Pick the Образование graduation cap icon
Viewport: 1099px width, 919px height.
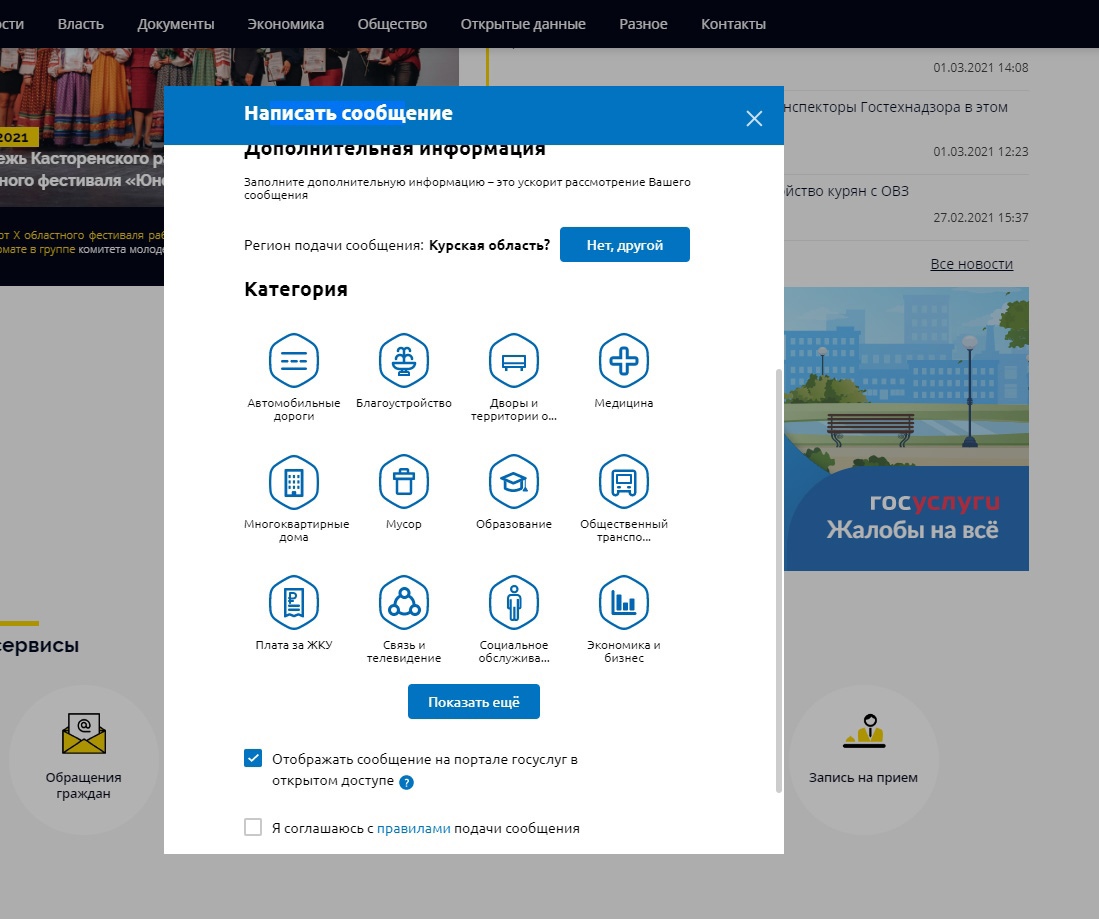[513, 482]
